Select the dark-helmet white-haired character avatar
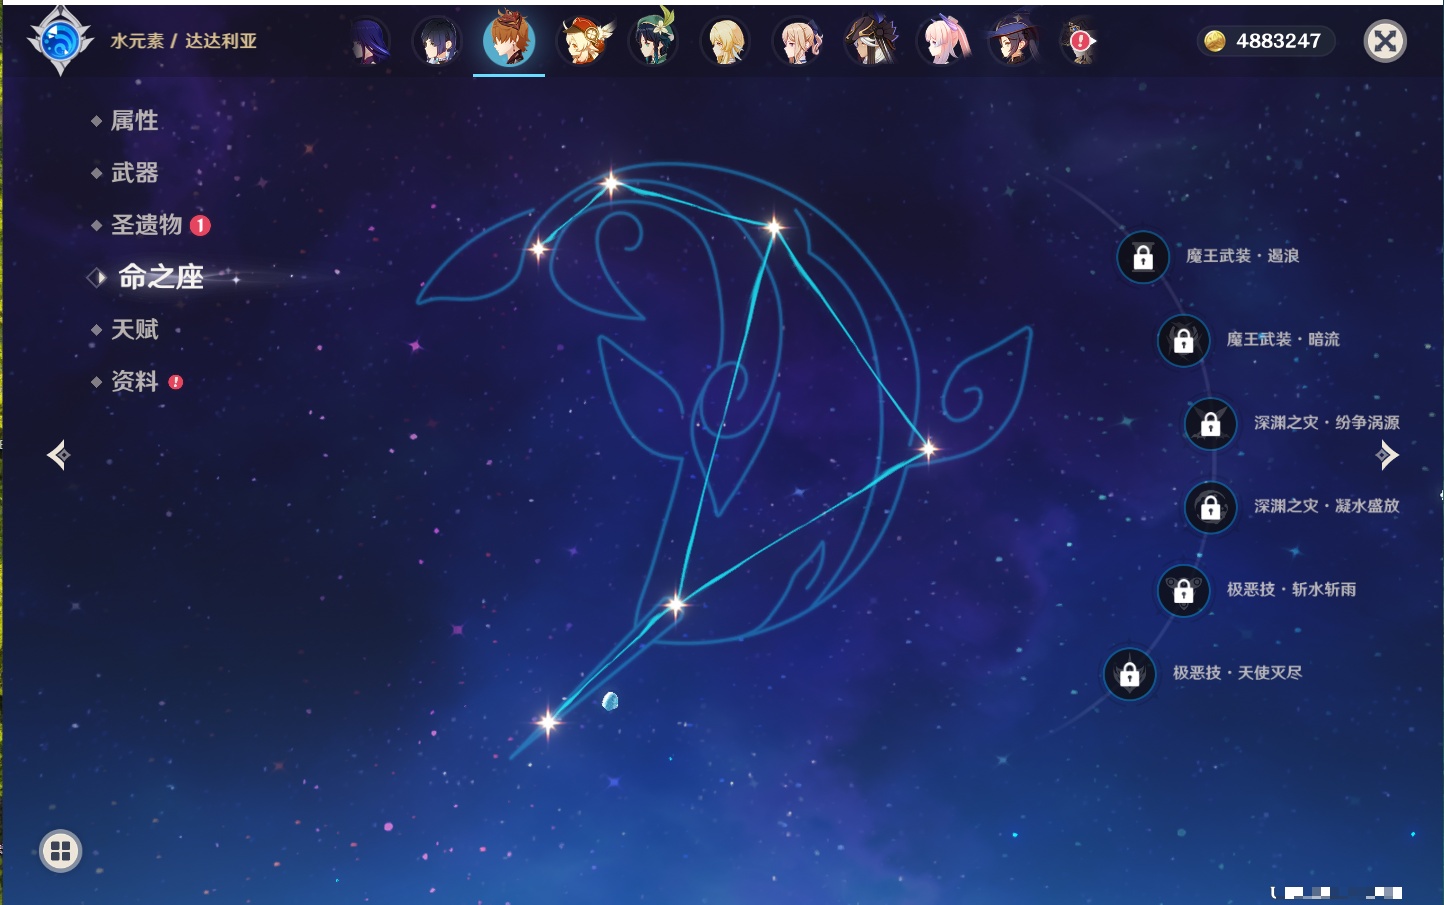The height and width of the screenshot is (905, 1444). 870,42
